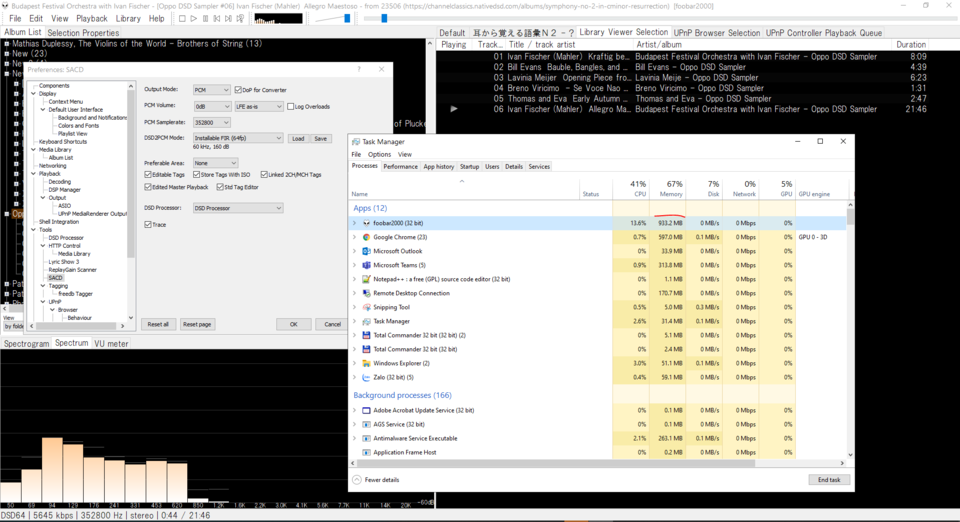
Task: Click the Adobe Acrobat Update Service icon
Action: [x=366, y=411]
